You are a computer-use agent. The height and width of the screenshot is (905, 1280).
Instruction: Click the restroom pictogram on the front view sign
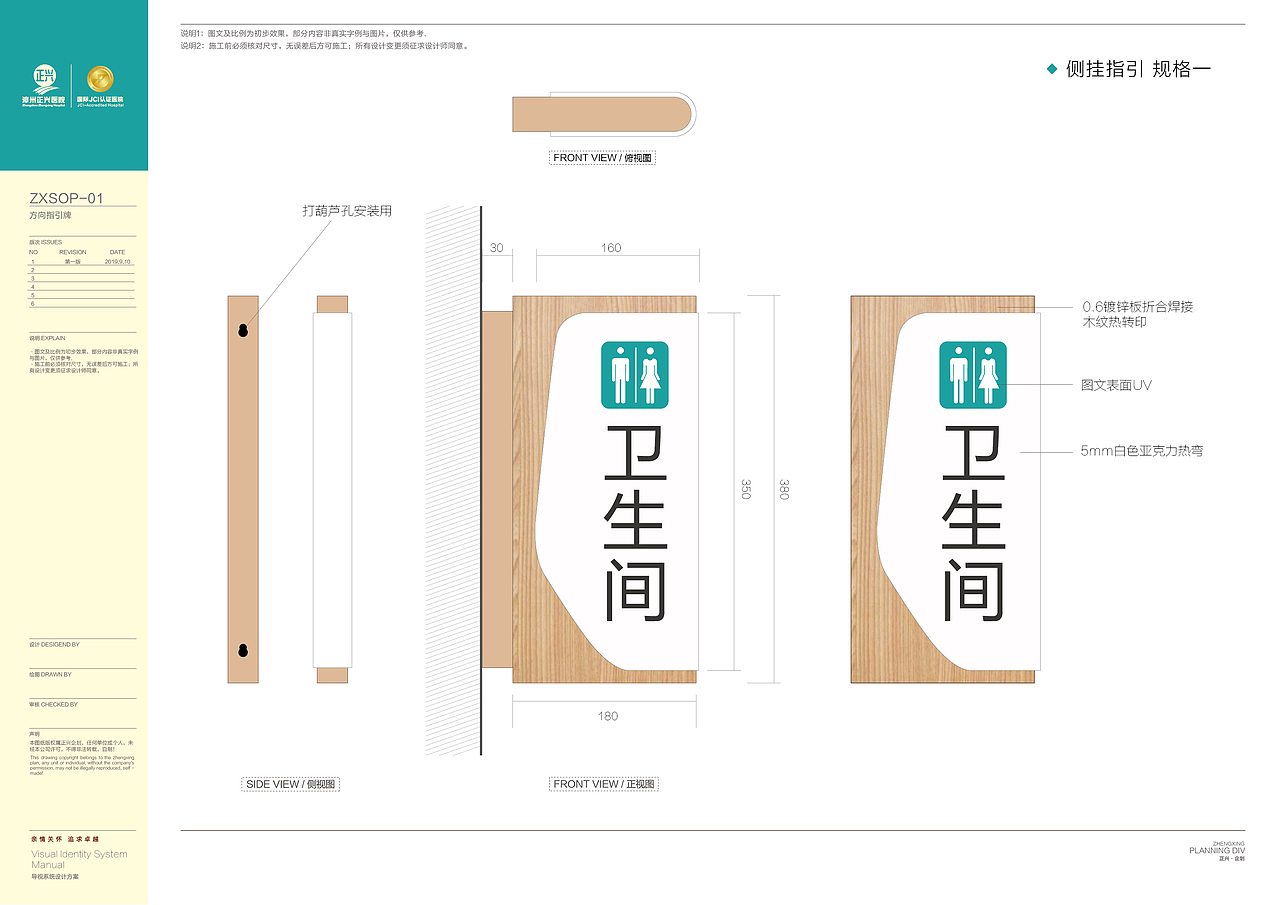(635, 375)
